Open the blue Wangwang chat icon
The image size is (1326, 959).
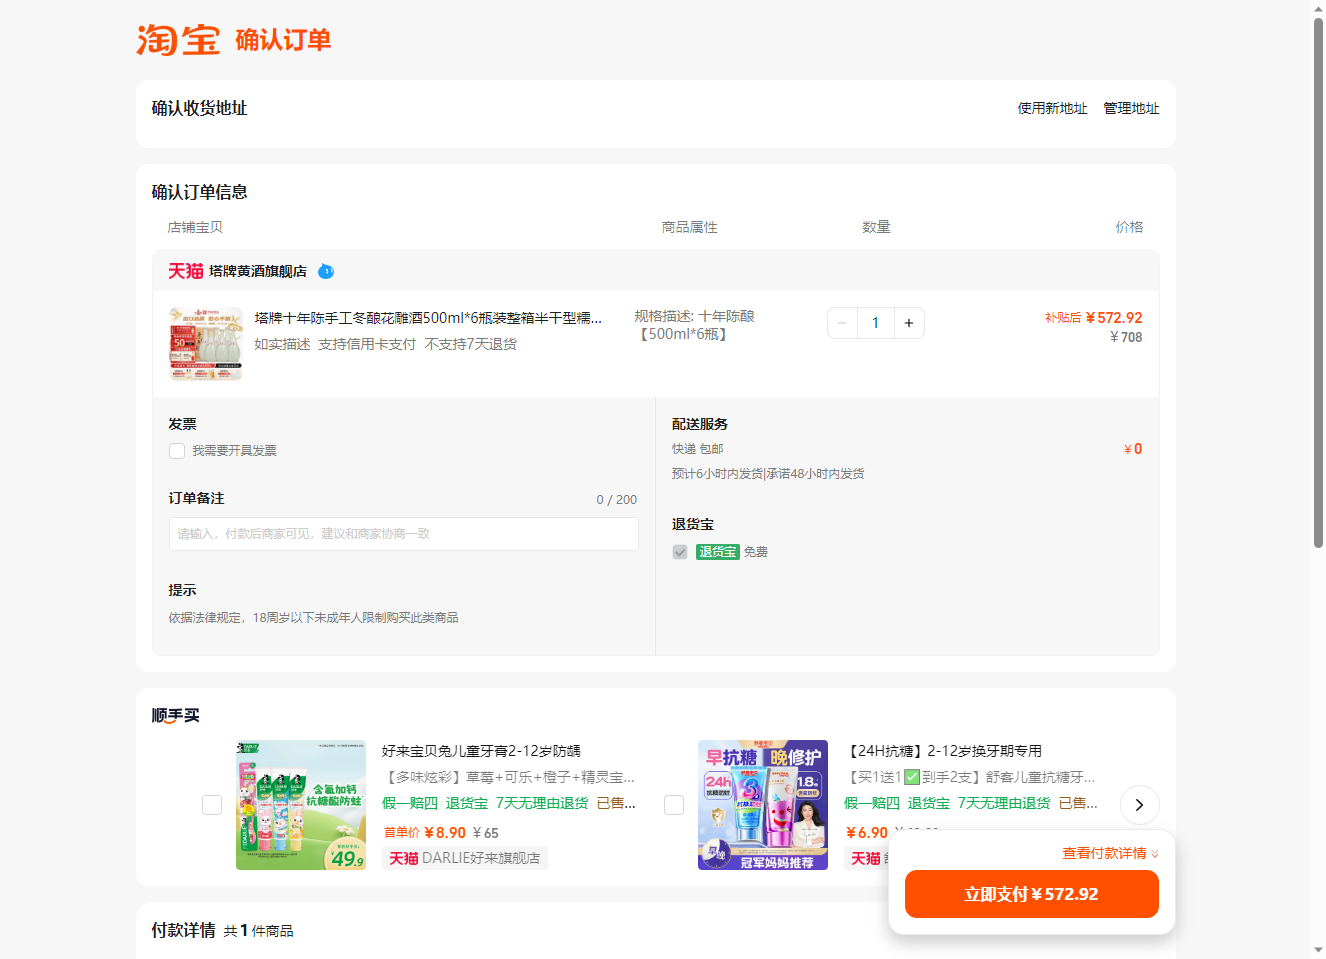coord(326,271)
